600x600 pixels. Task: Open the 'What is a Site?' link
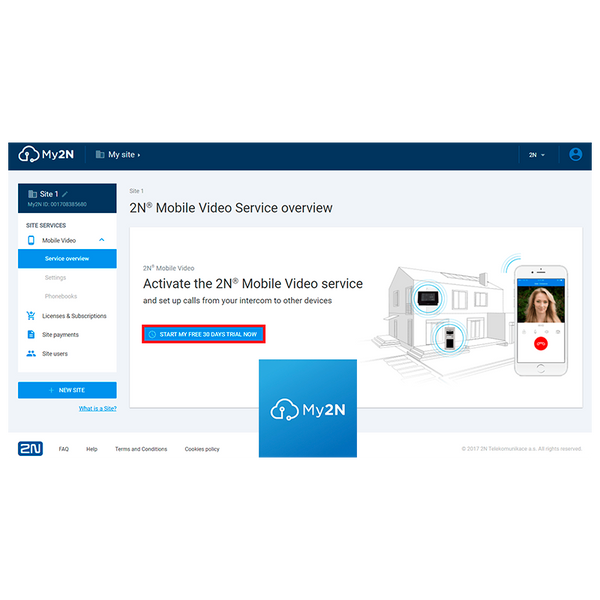tap(97, 409)
